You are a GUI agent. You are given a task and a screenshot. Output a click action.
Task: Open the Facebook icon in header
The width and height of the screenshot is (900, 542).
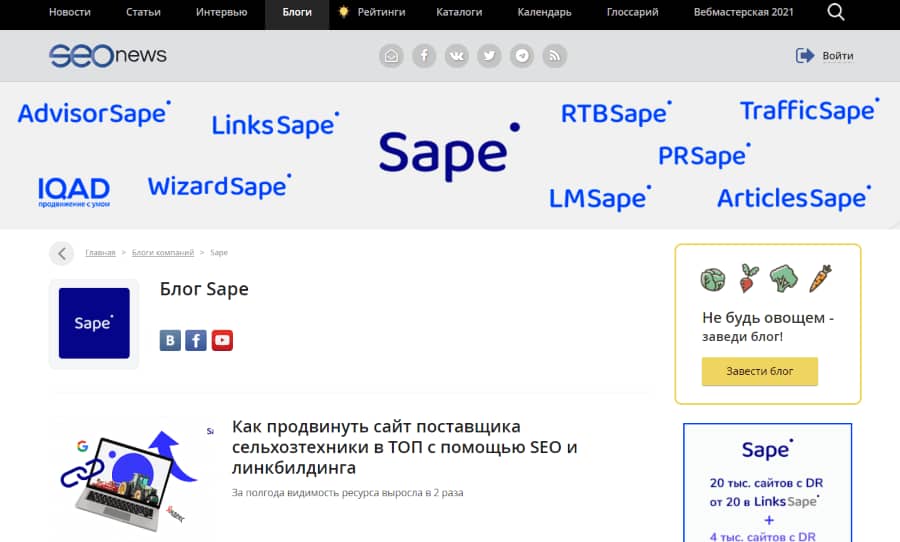click(424, 56)
